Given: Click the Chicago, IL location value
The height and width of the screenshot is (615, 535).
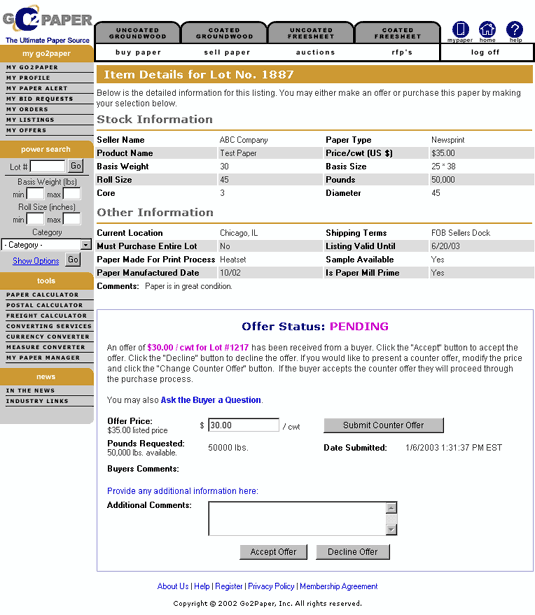Looking at the screenshot, I should click(238, 233).
